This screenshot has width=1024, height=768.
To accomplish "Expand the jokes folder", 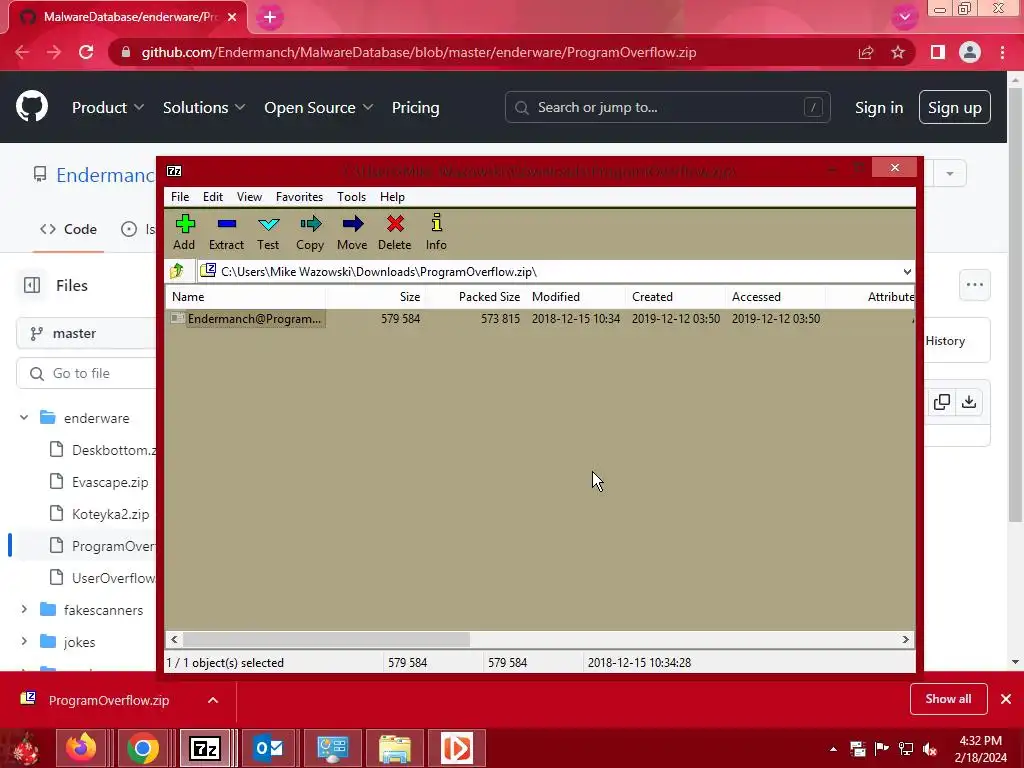I will [x=24, y=641].
